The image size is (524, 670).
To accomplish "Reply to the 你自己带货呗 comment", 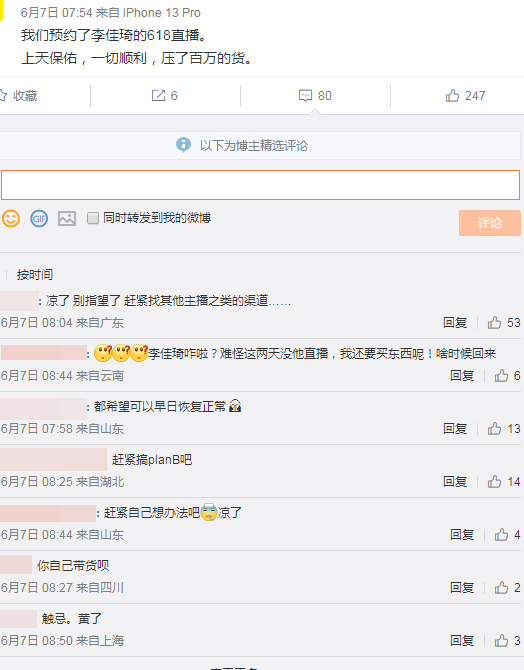I will (462, 588).
